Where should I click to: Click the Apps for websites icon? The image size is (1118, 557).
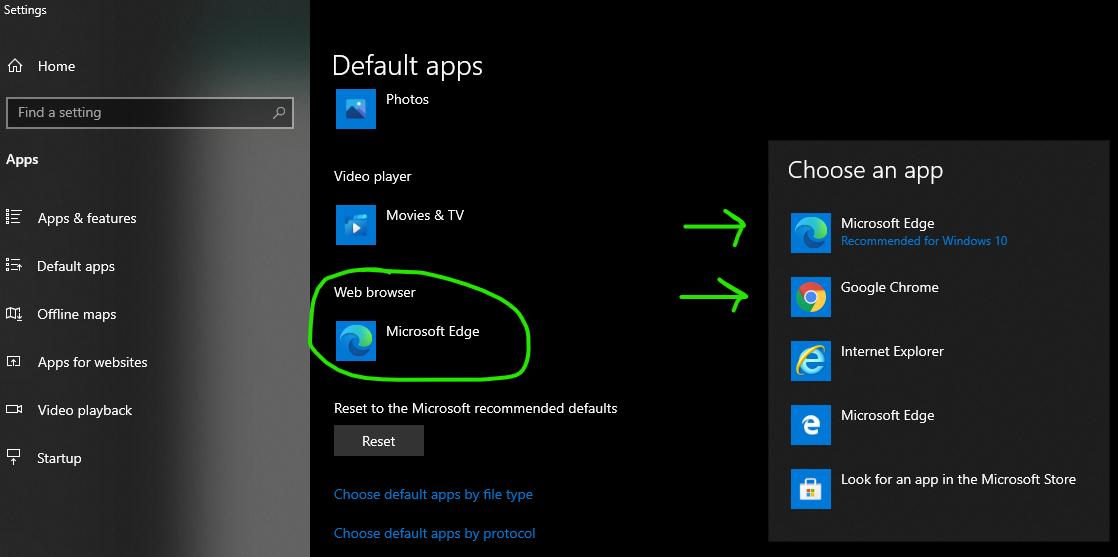(x=14, y=362)
